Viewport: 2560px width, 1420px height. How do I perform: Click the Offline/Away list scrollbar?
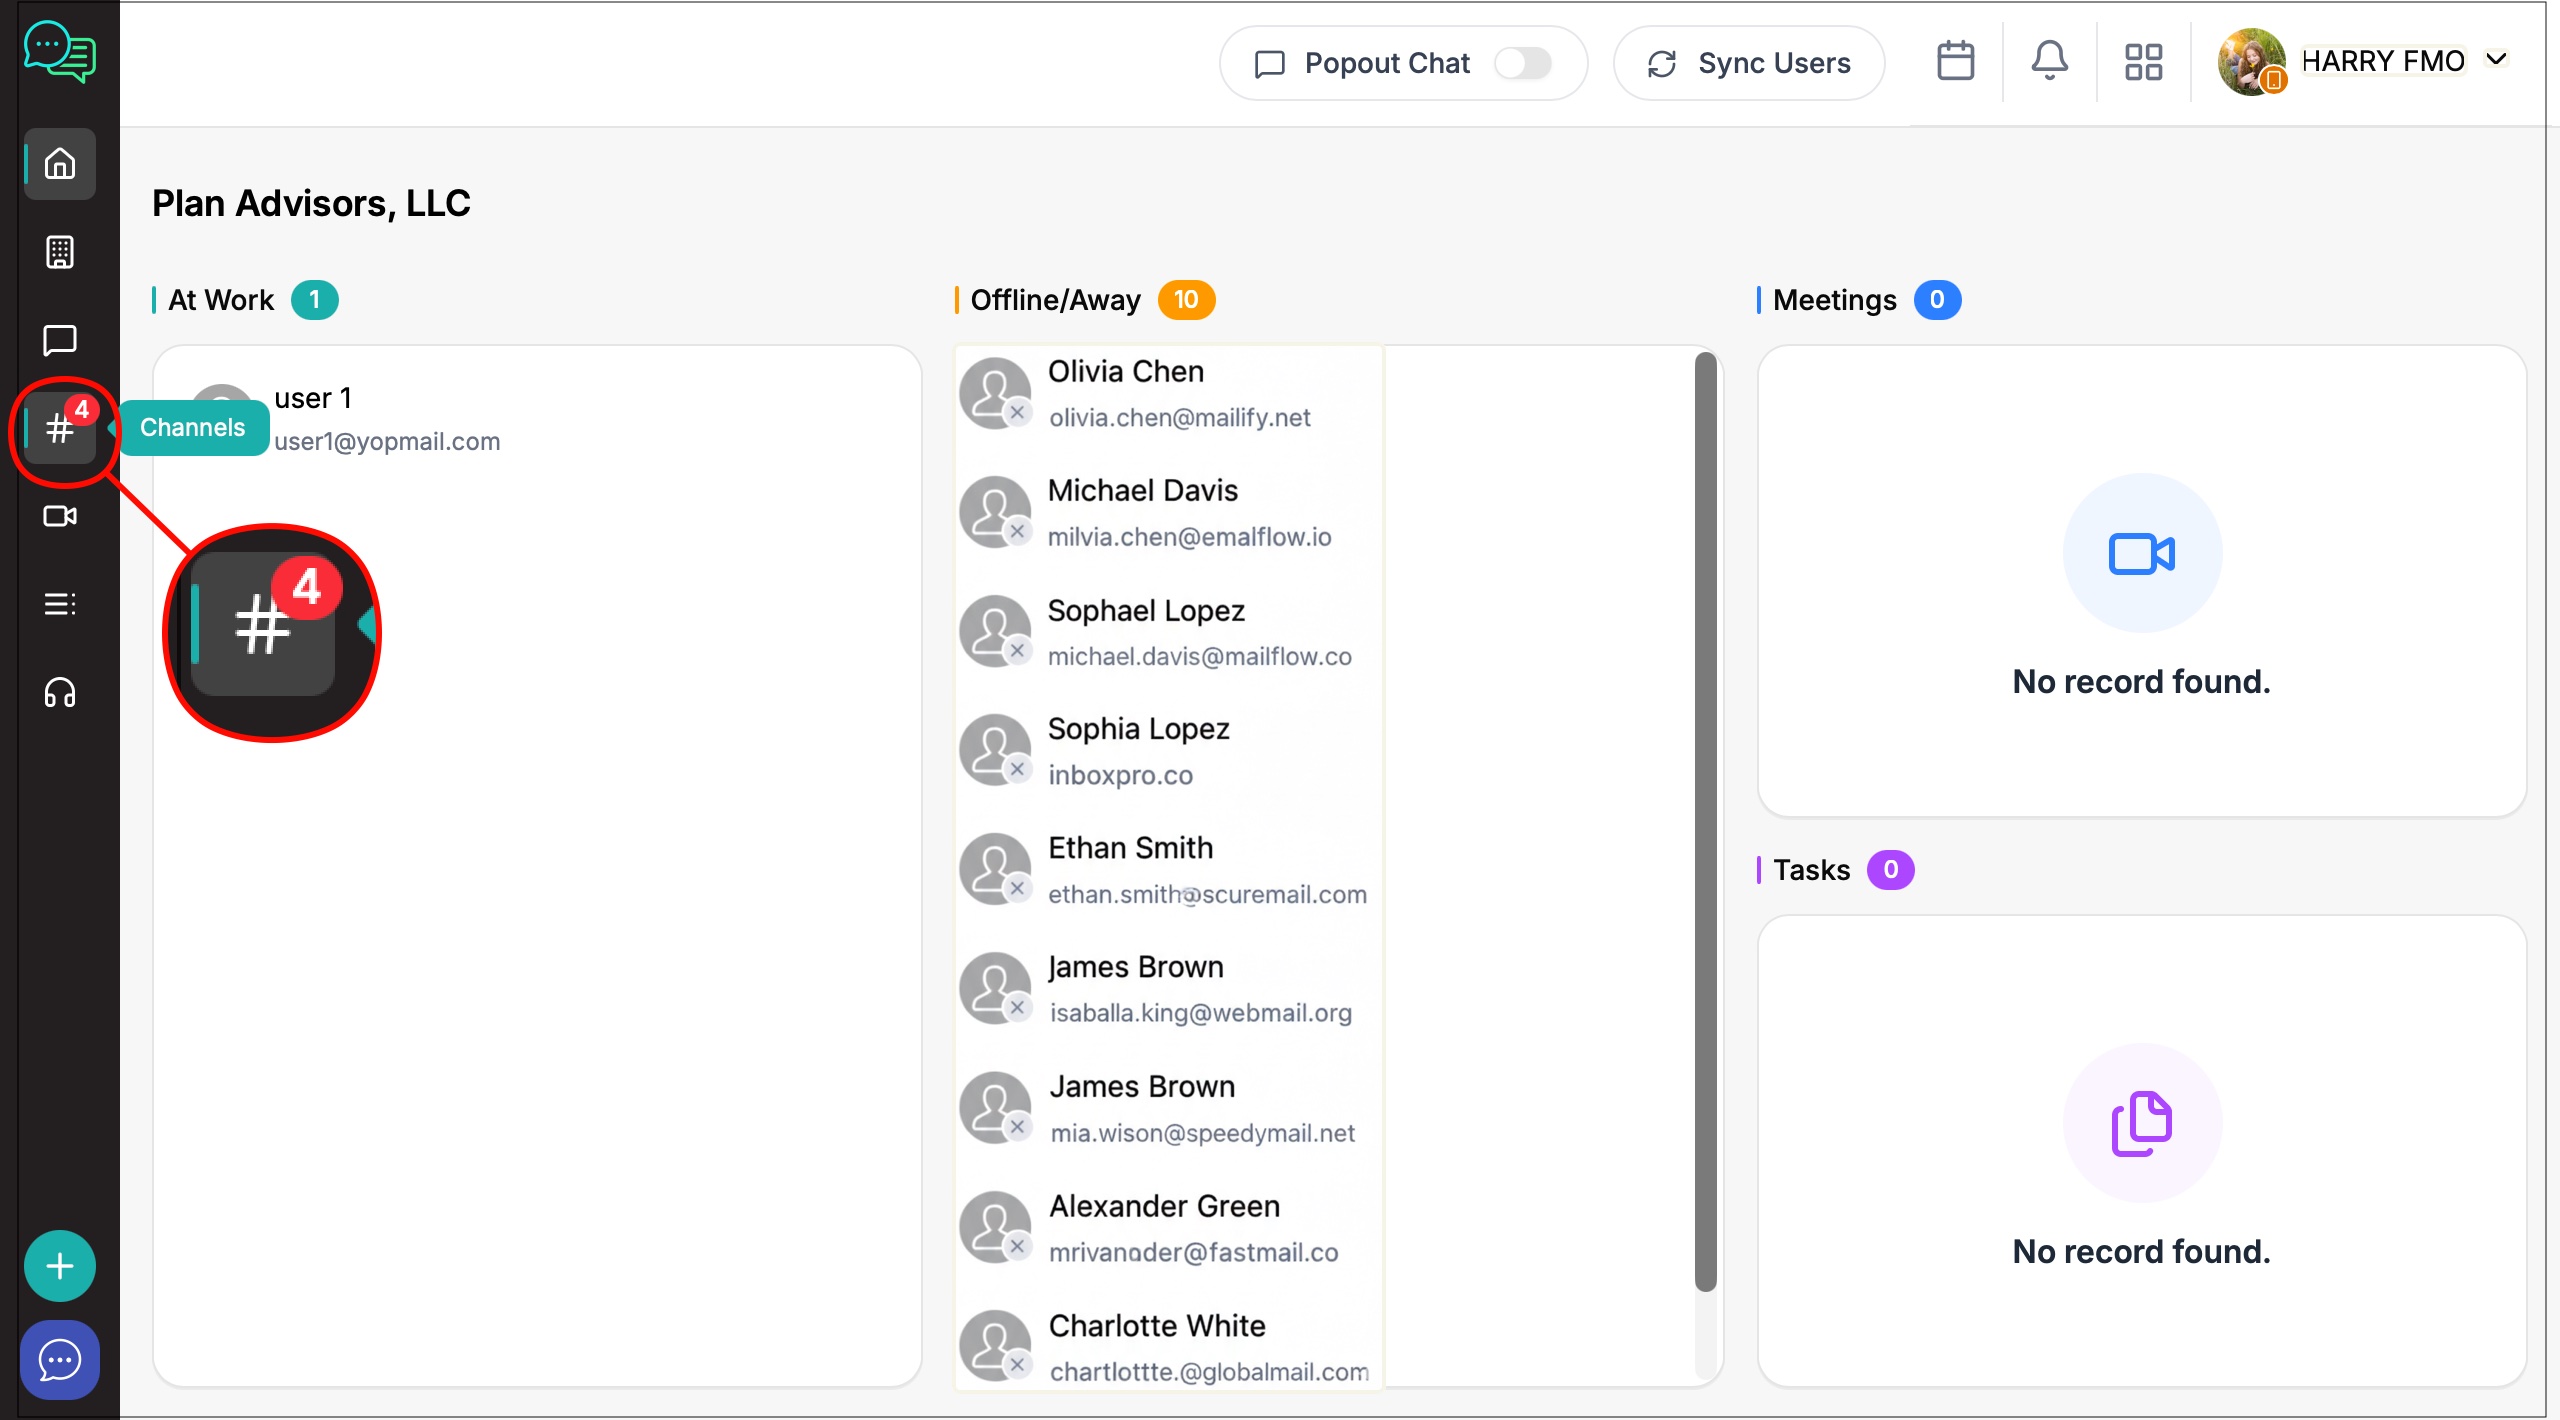[1705, 820]
